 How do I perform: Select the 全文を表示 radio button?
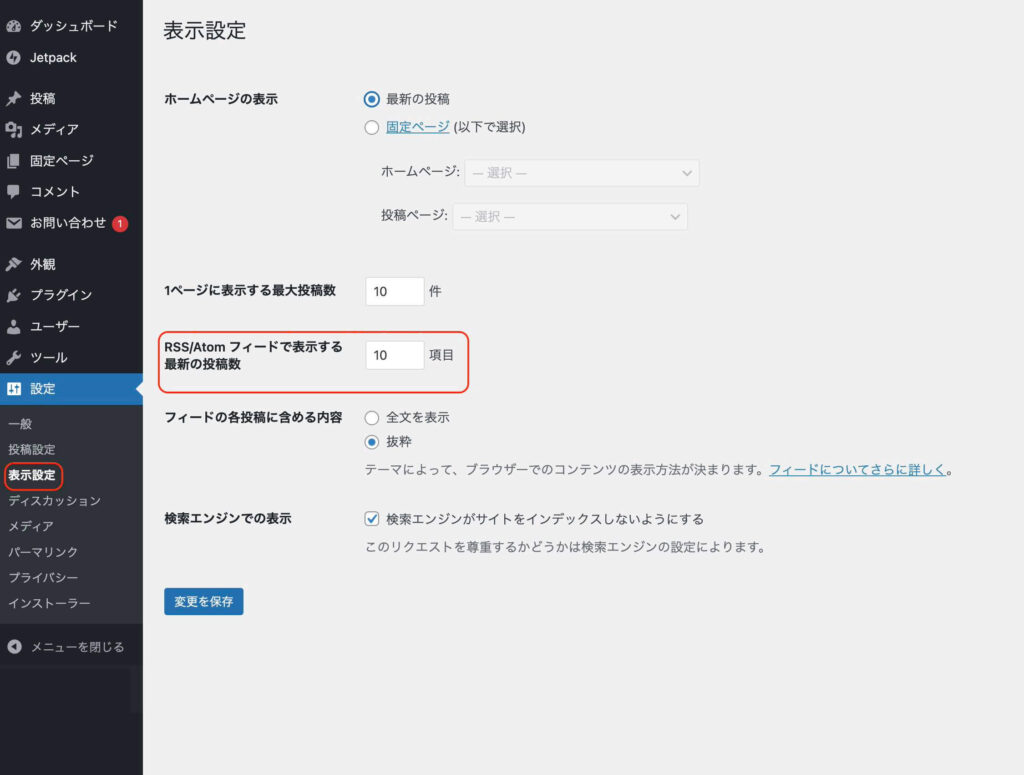tap(372, 417)
